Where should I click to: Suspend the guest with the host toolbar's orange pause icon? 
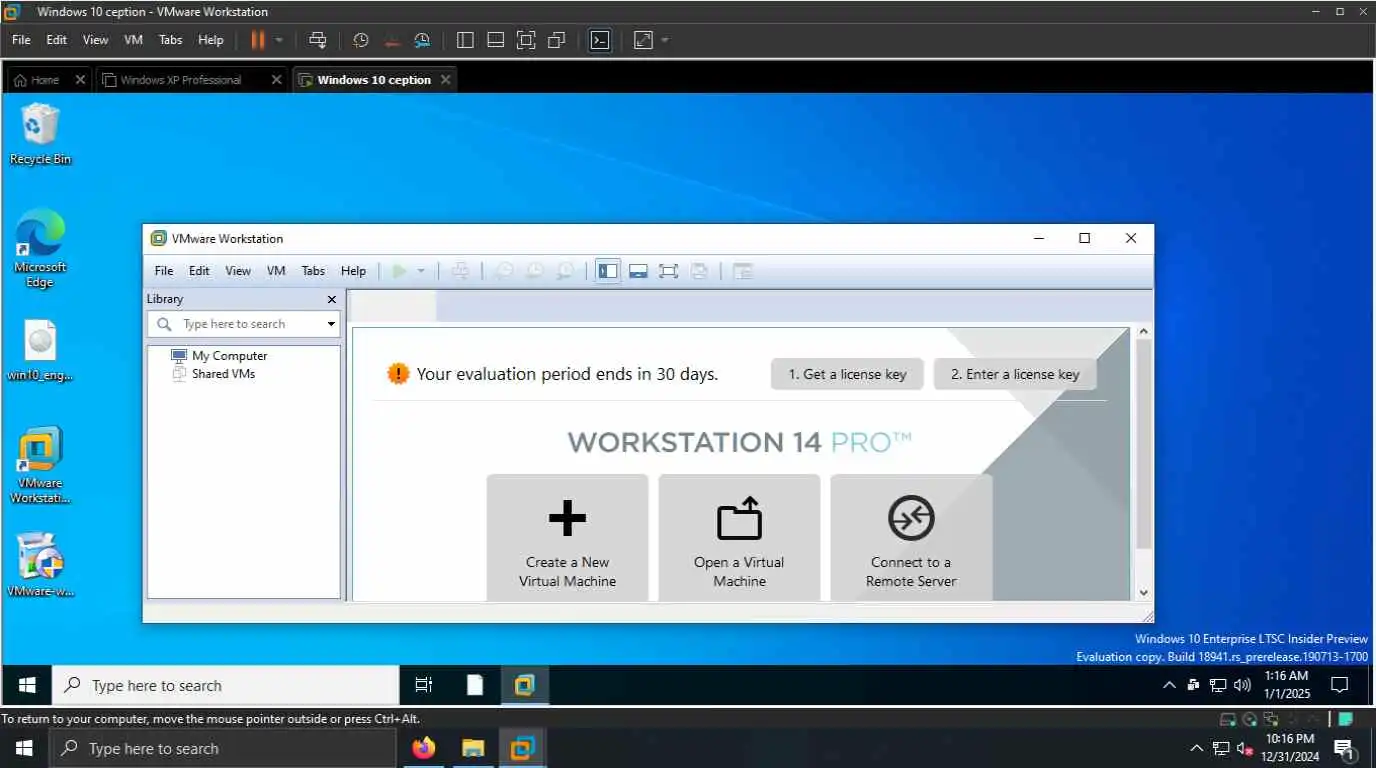pos(258,40)
